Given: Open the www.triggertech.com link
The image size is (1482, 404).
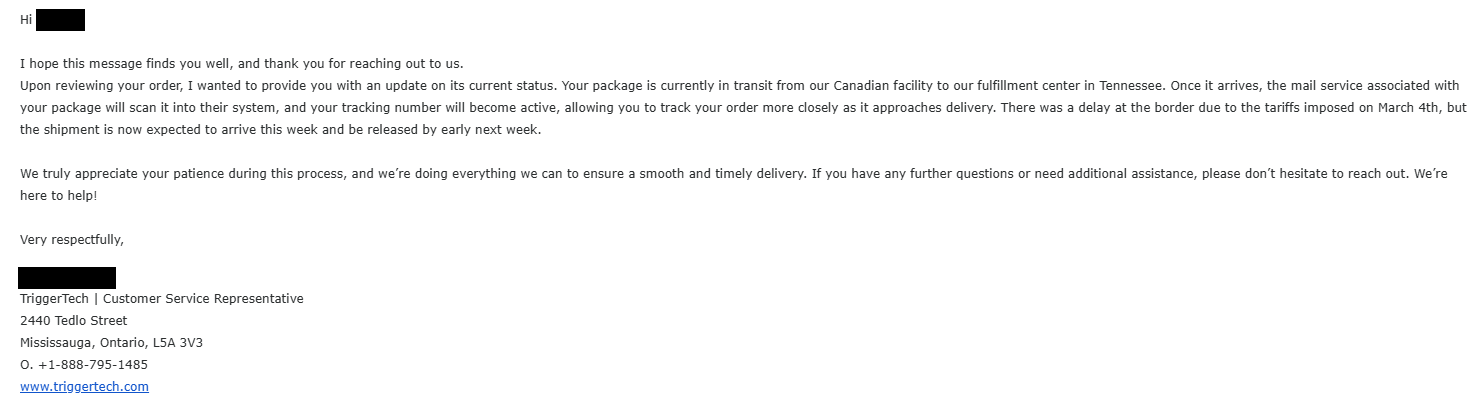Looking at the screenshot, I should tap(84, 387).
